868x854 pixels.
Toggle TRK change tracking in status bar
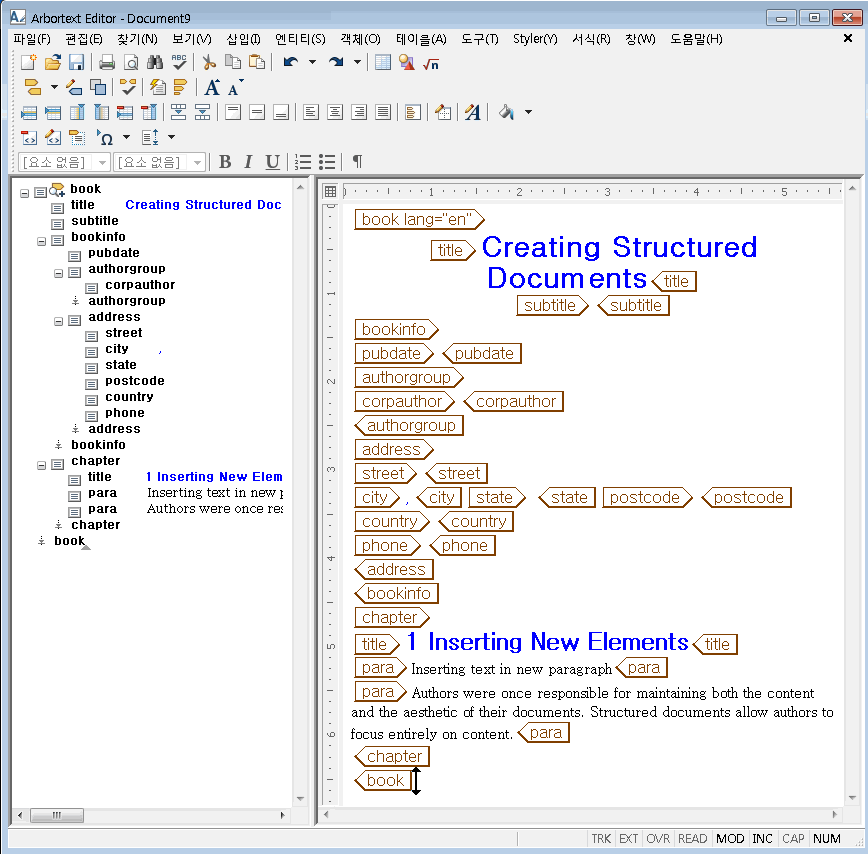click(x=601, y=839)
